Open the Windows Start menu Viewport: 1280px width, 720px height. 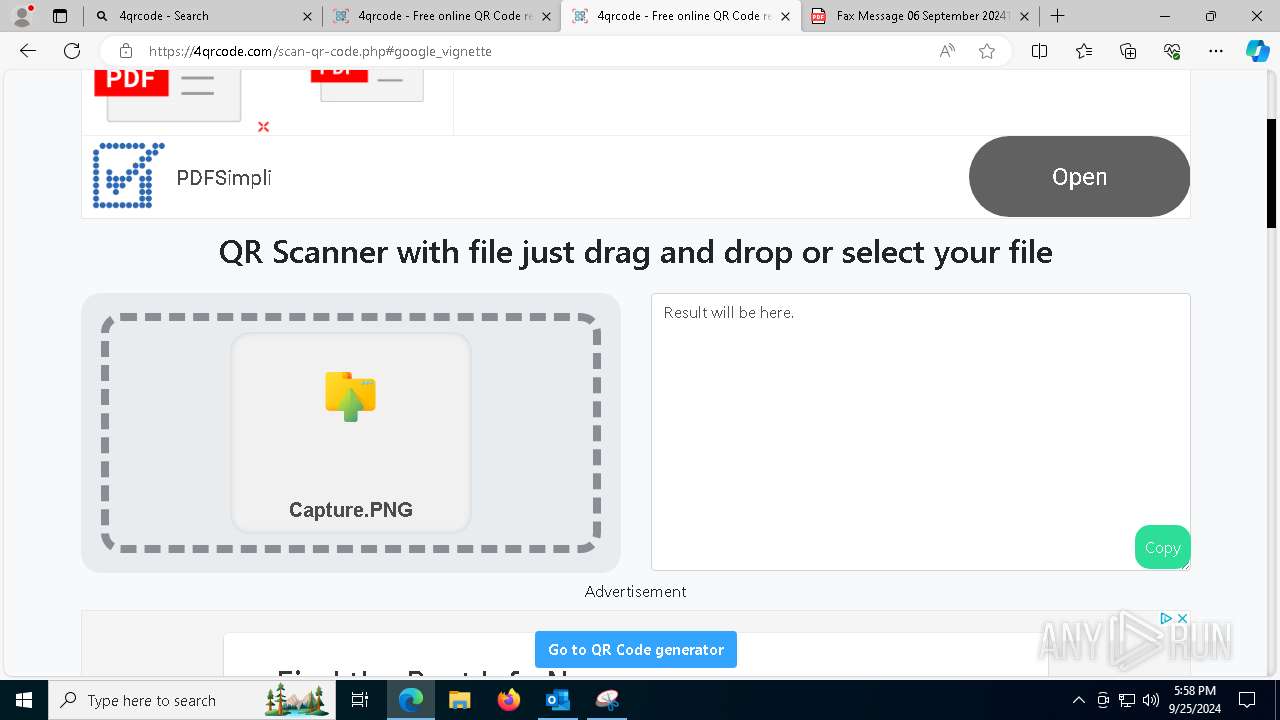tap(24, 700)
